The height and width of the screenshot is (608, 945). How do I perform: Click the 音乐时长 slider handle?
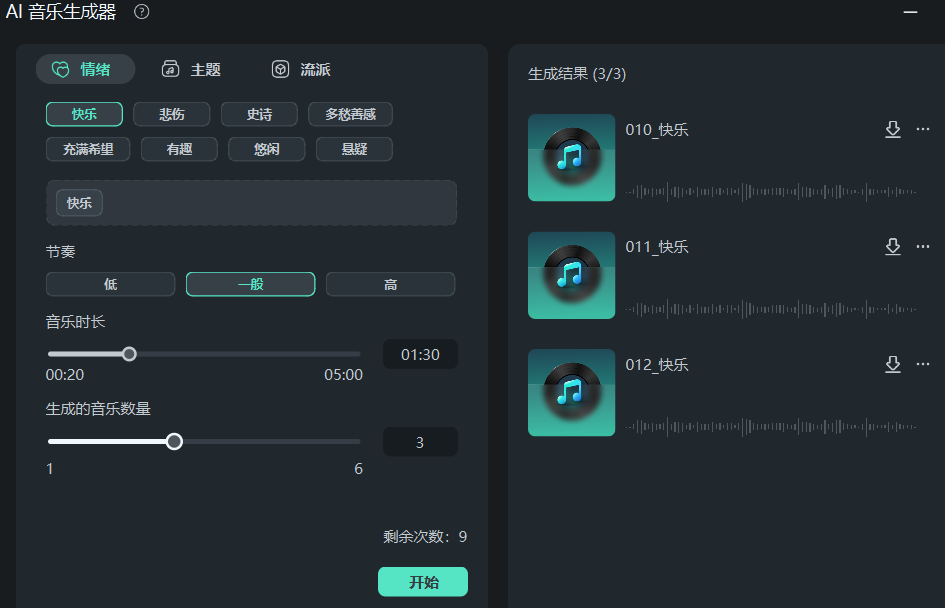(128, 354)
